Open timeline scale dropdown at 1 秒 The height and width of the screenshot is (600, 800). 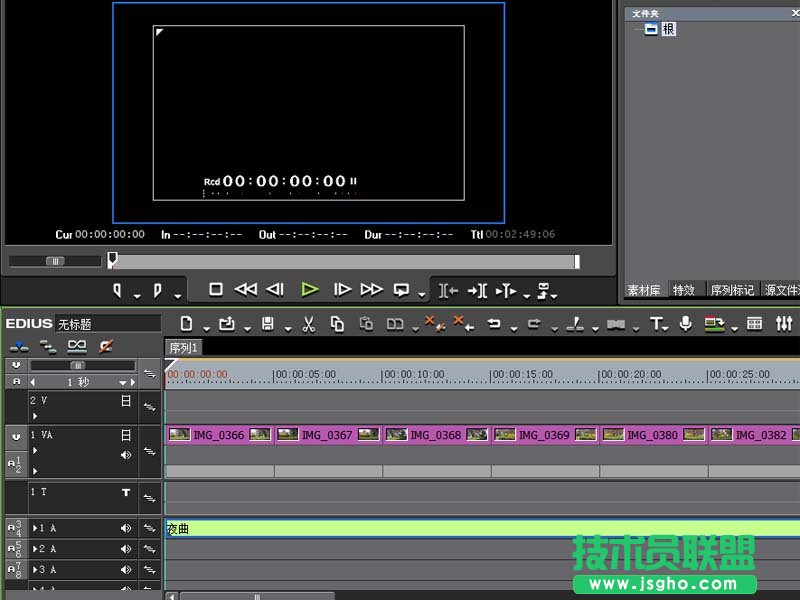pos(122,383)
